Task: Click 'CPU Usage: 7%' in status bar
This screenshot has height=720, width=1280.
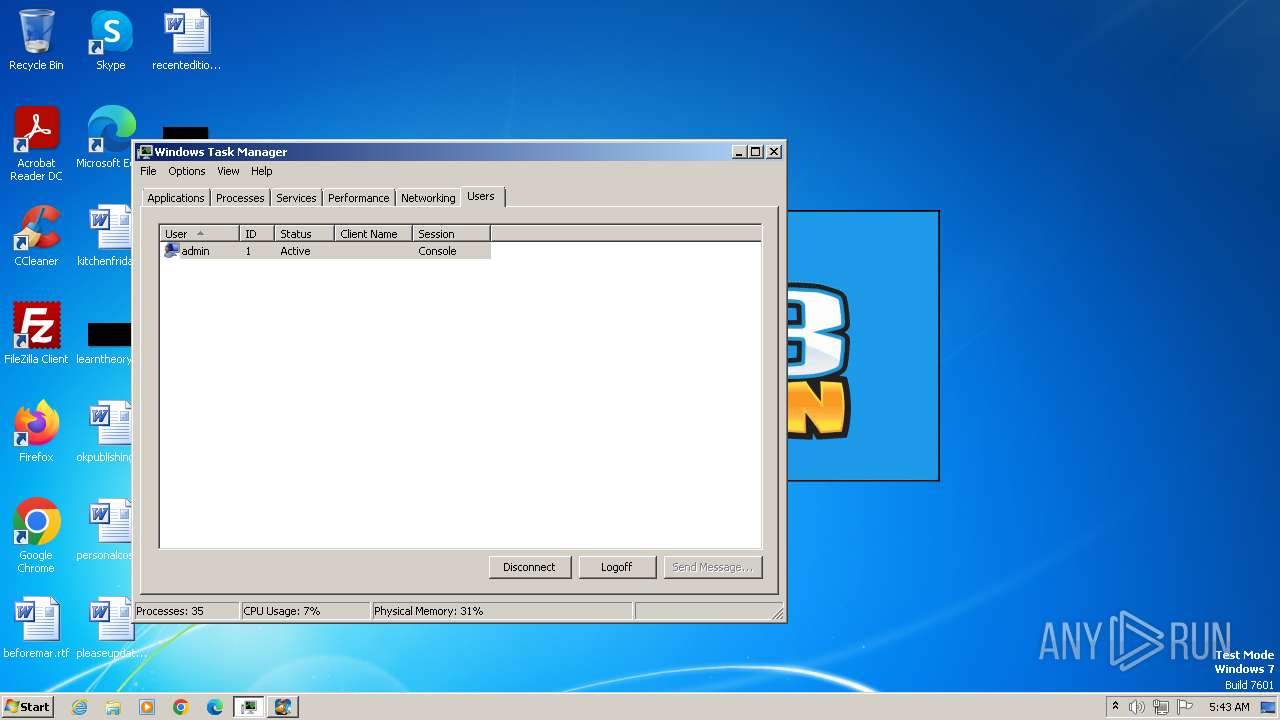Action: click(x=305, y=611)
